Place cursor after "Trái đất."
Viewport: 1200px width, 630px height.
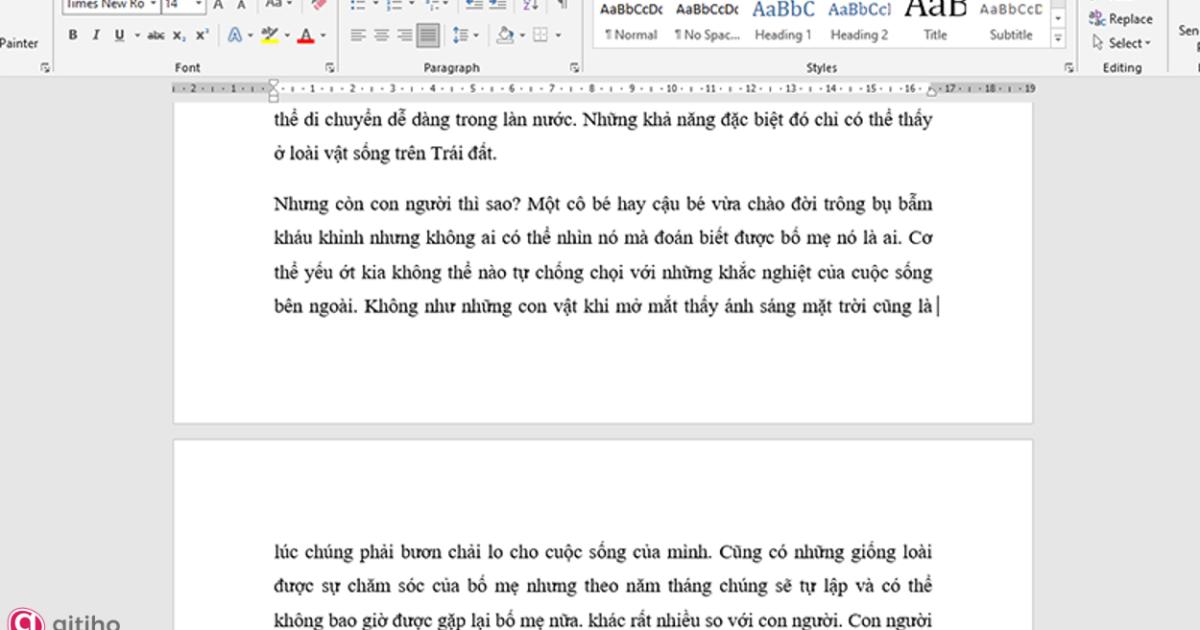(x=497, y=154)
